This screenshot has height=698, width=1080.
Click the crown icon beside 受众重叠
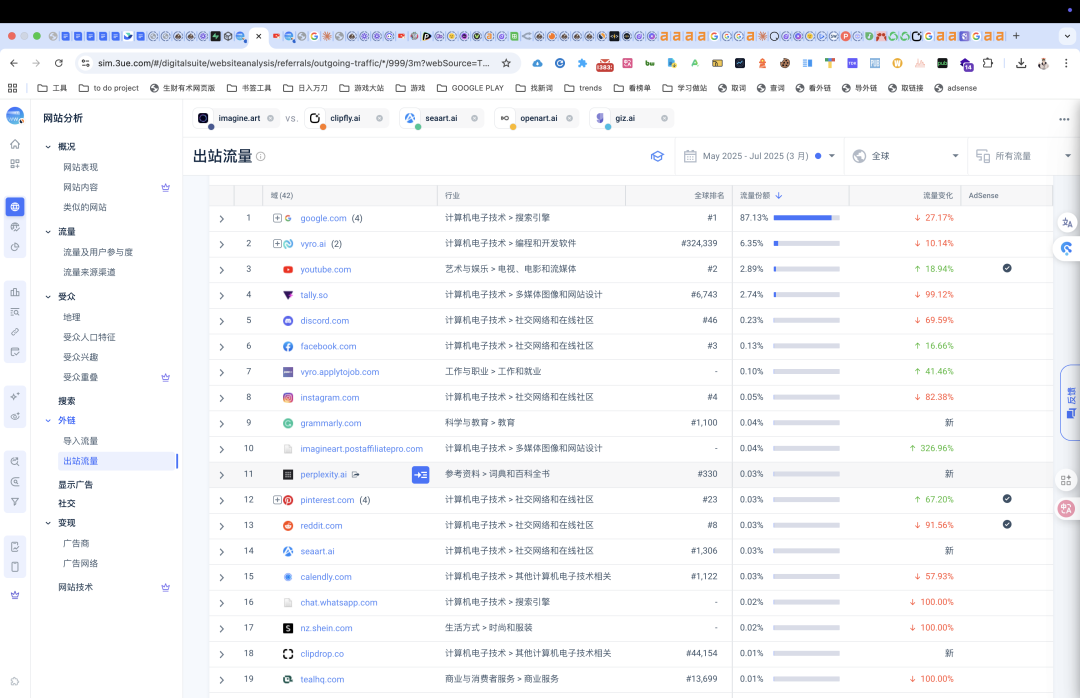coord(165,378)
